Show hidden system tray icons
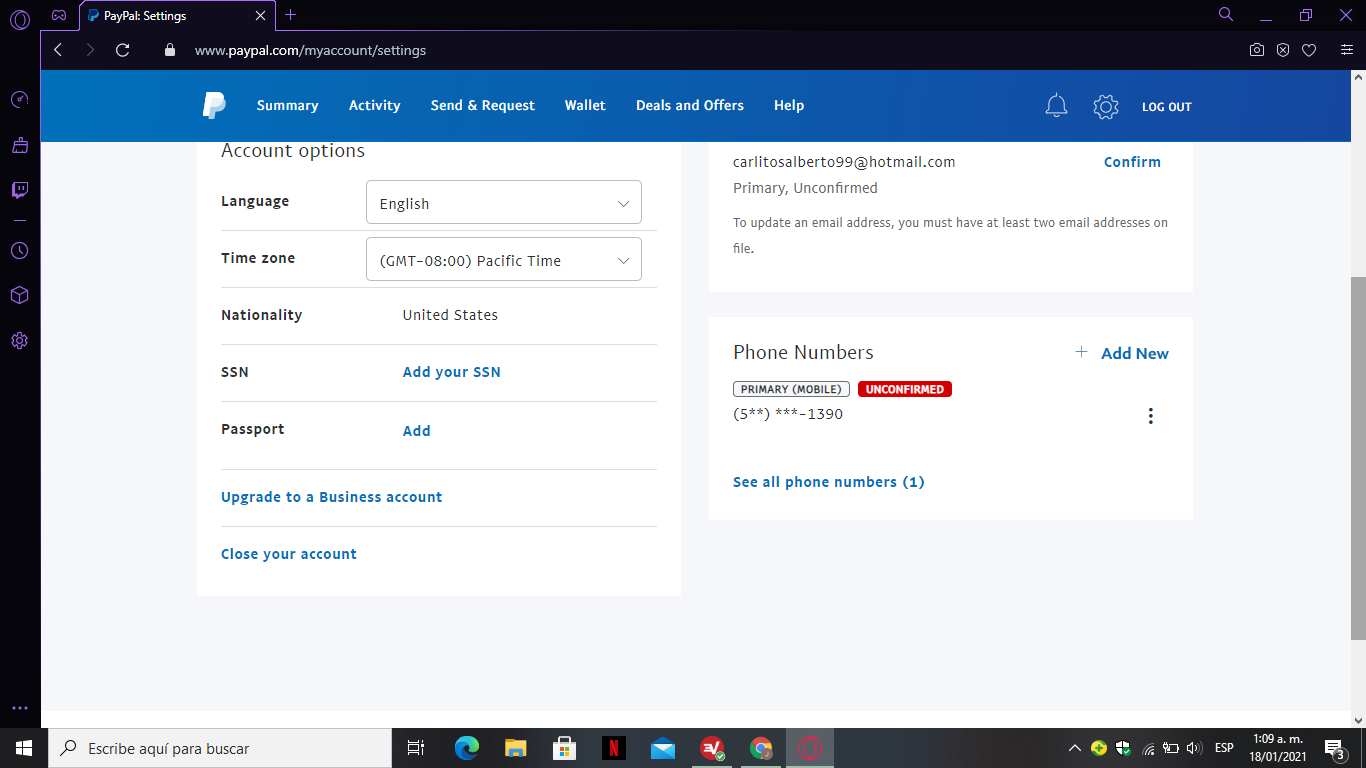 (1075, 748)
